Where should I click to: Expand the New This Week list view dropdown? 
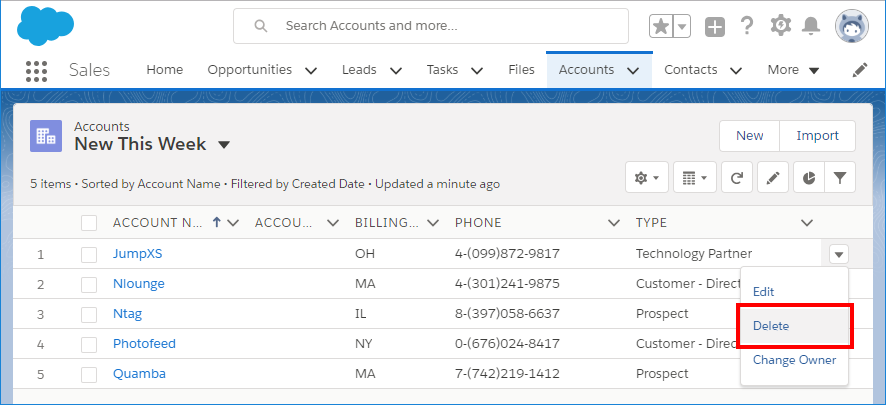point(224,145)
